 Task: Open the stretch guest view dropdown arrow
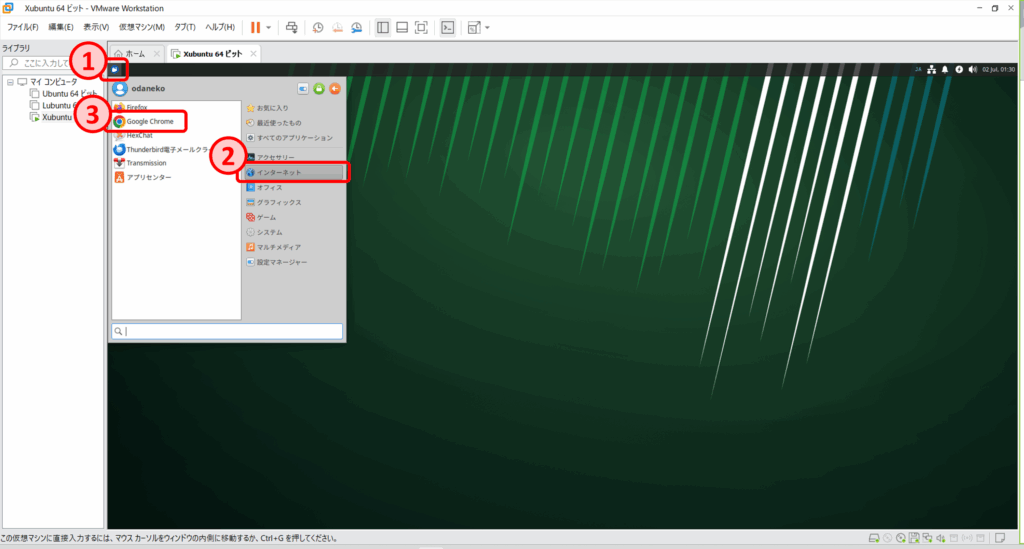[x=487, y=27]
